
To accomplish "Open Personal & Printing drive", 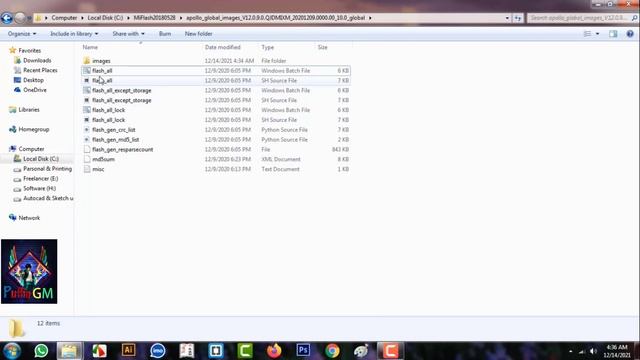I will pos(47,169).
